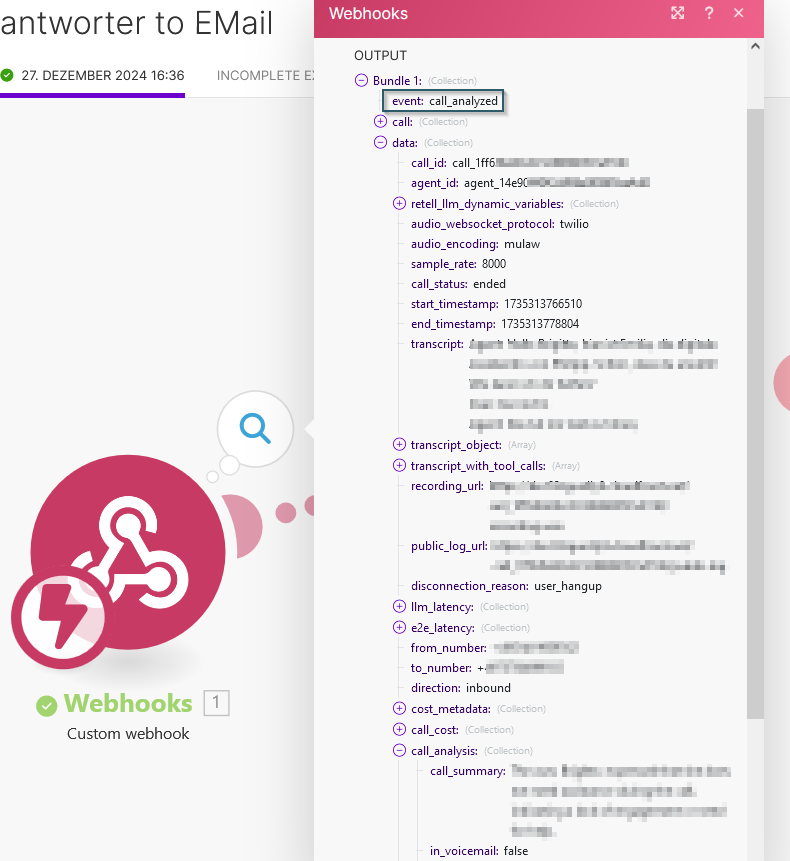
Task: Click the magnifying glass inspector bubble
Action: (x=255, y=429)
